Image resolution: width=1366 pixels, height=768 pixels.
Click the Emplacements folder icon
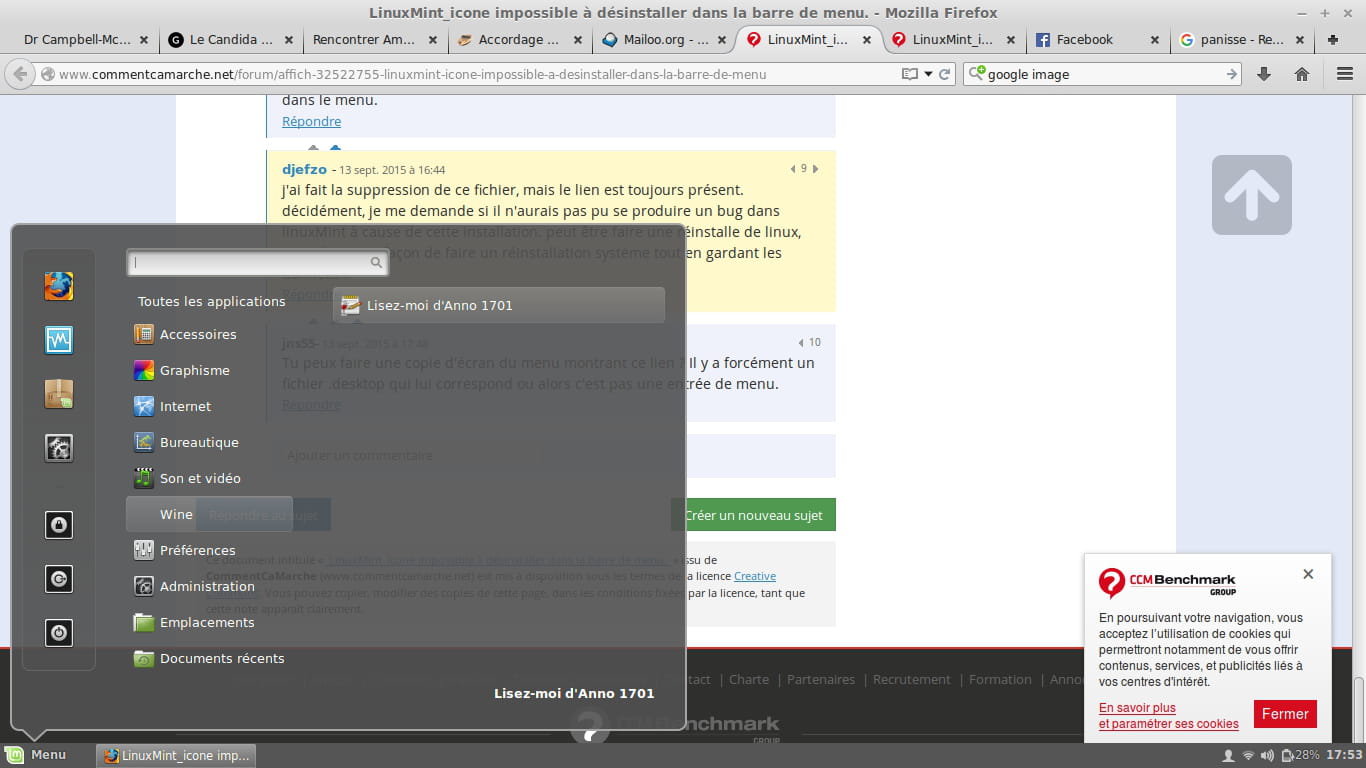pos(144,622)
